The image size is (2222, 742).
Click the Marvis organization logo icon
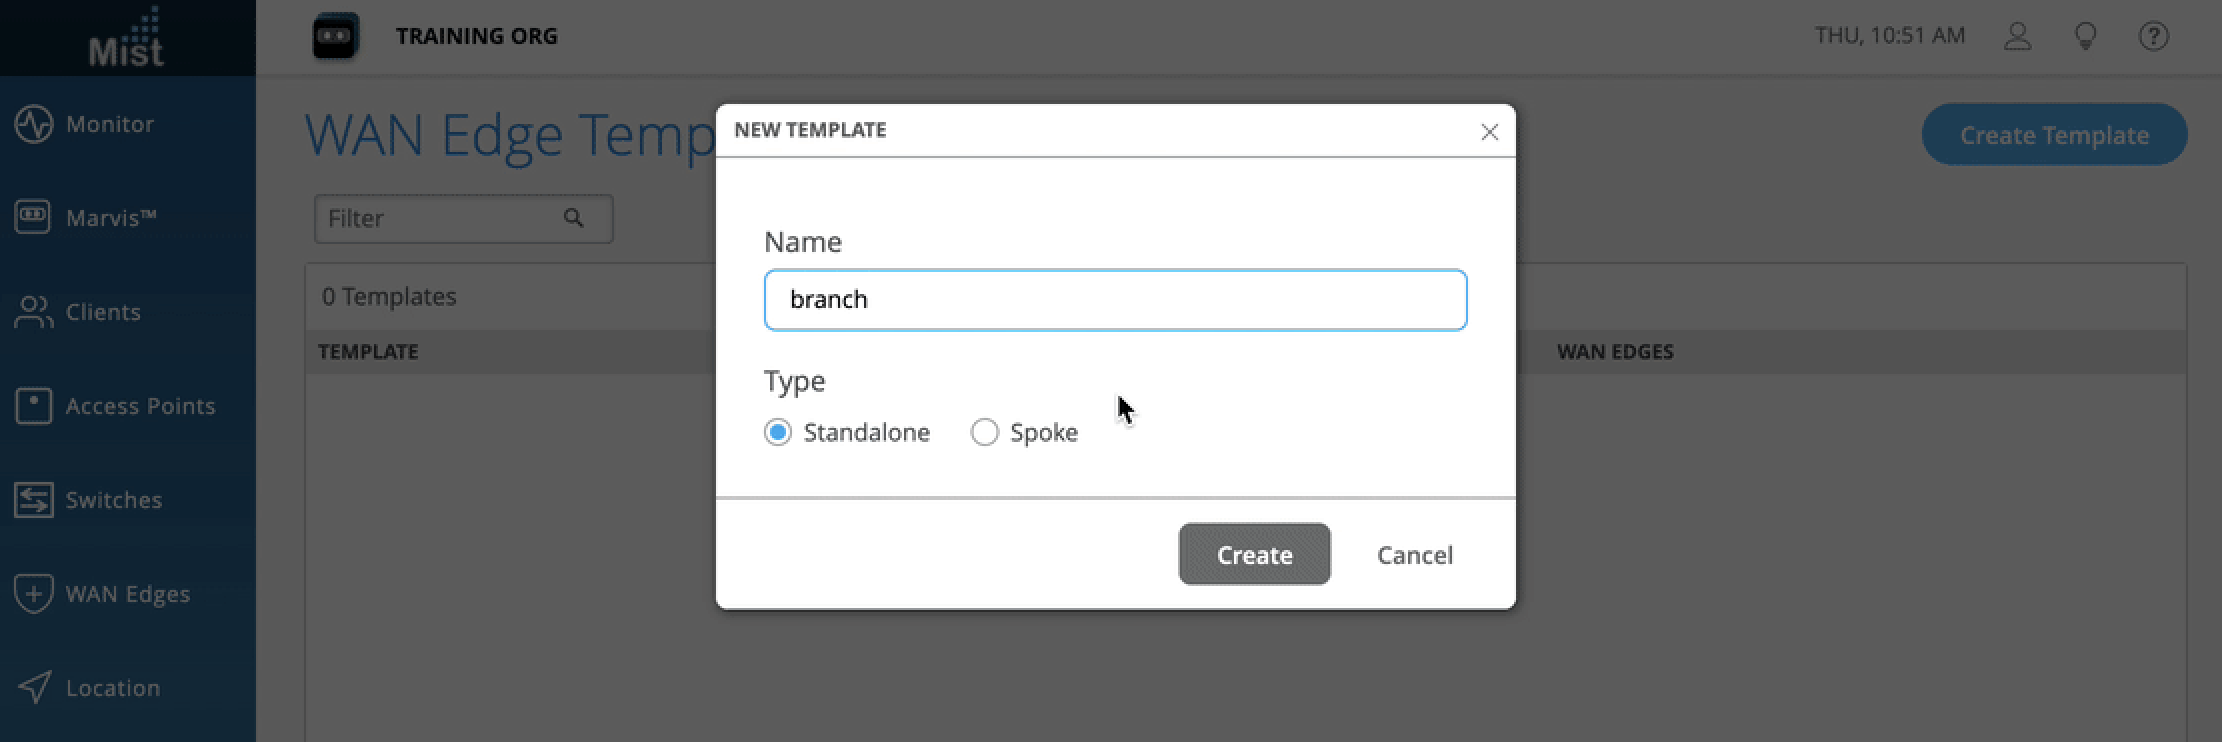(335, 37)
